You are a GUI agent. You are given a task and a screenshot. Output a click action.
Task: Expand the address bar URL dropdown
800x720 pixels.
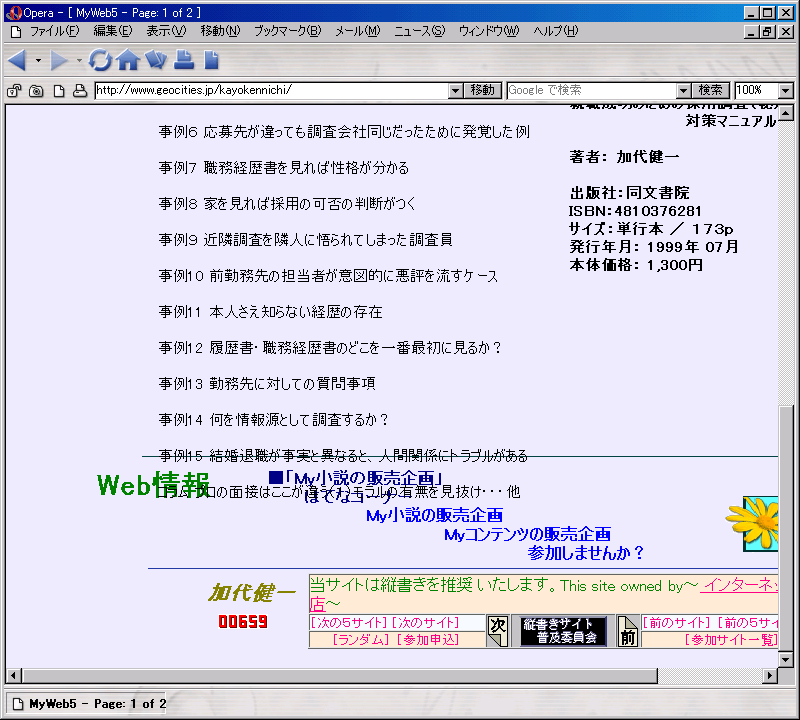tap(456, 91)
